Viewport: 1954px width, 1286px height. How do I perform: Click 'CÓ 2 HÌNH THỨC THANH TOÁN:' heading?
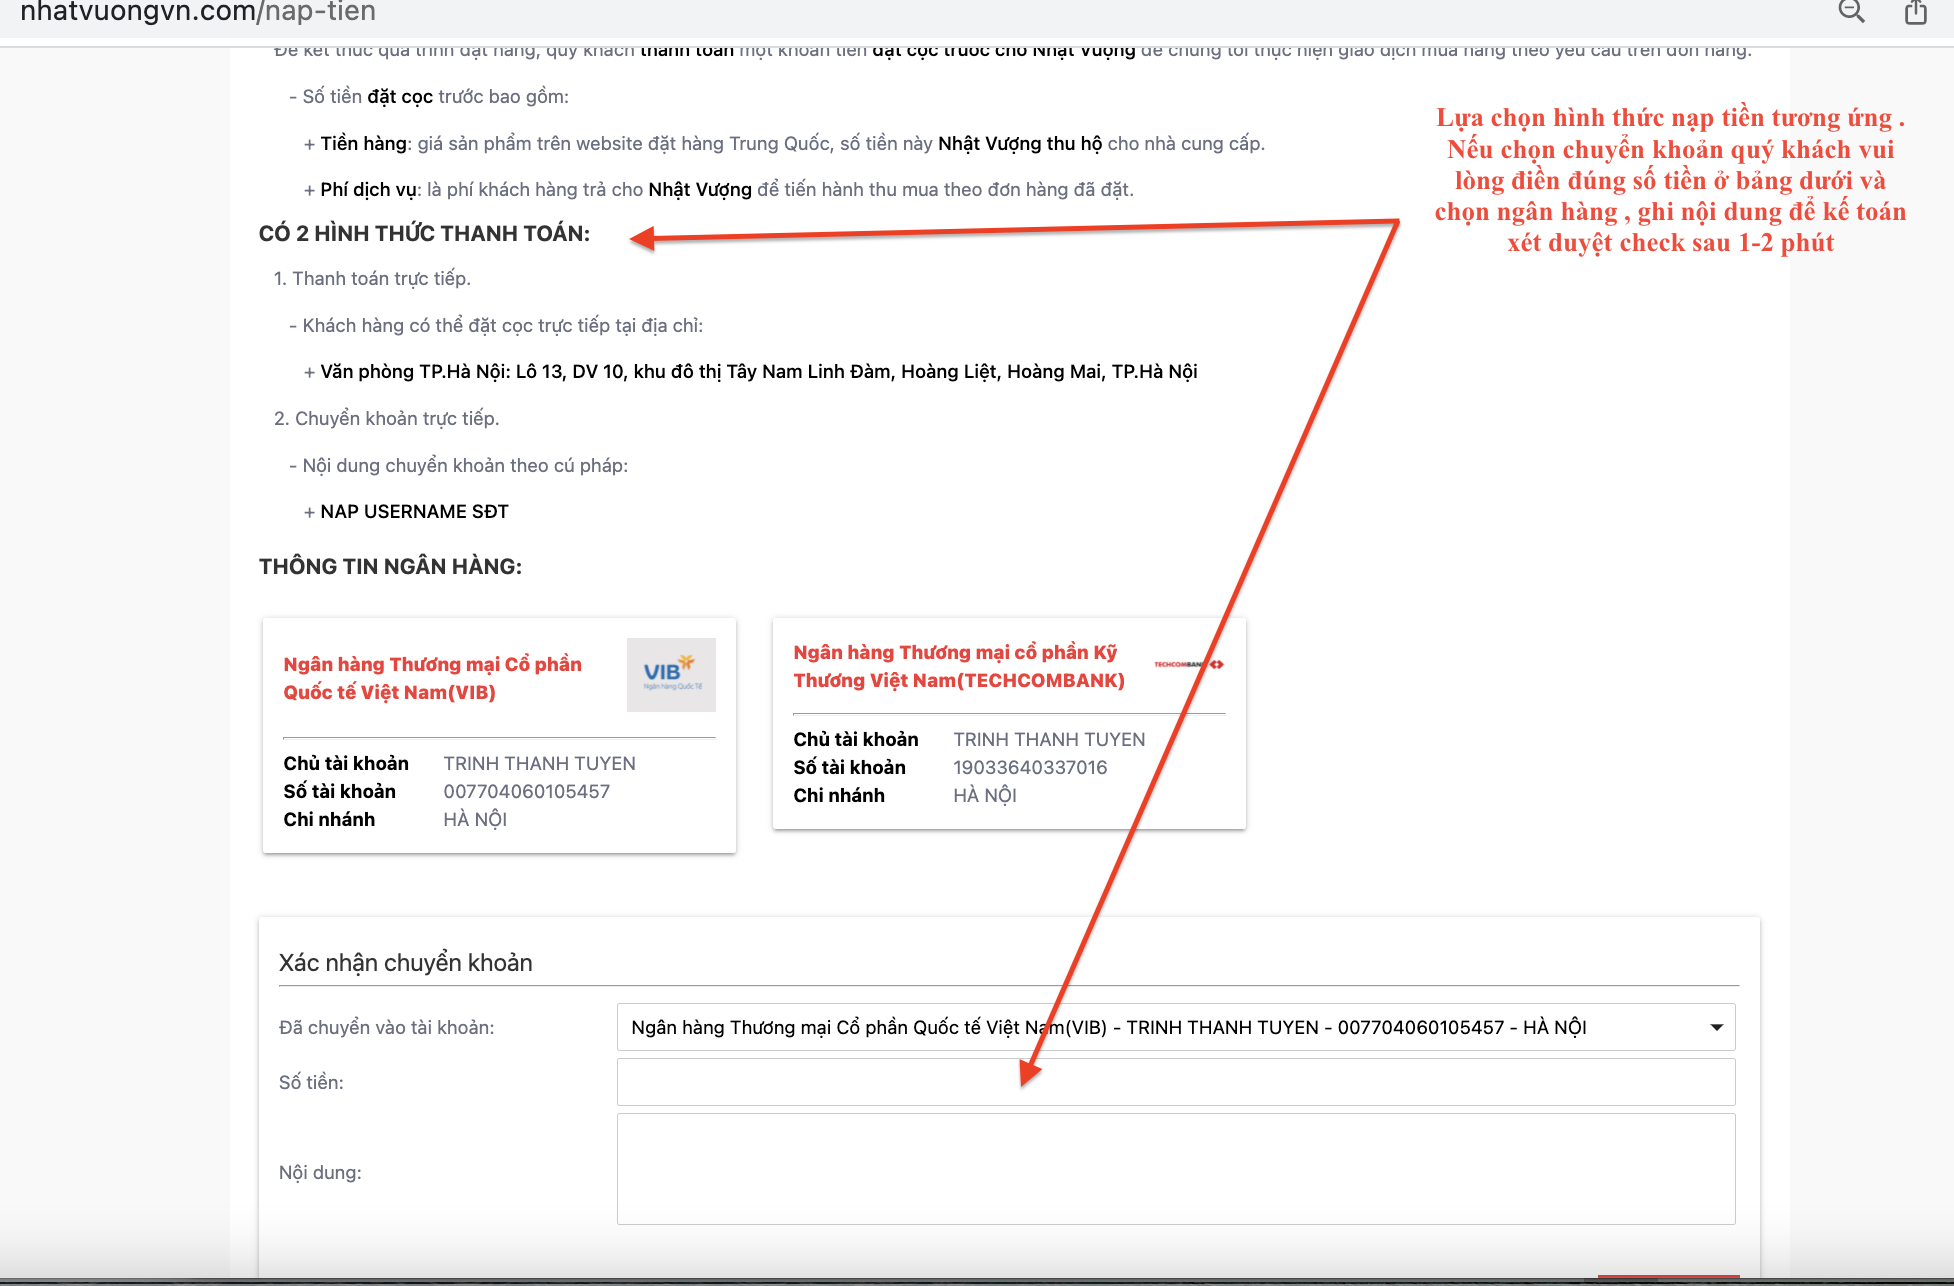424,233
